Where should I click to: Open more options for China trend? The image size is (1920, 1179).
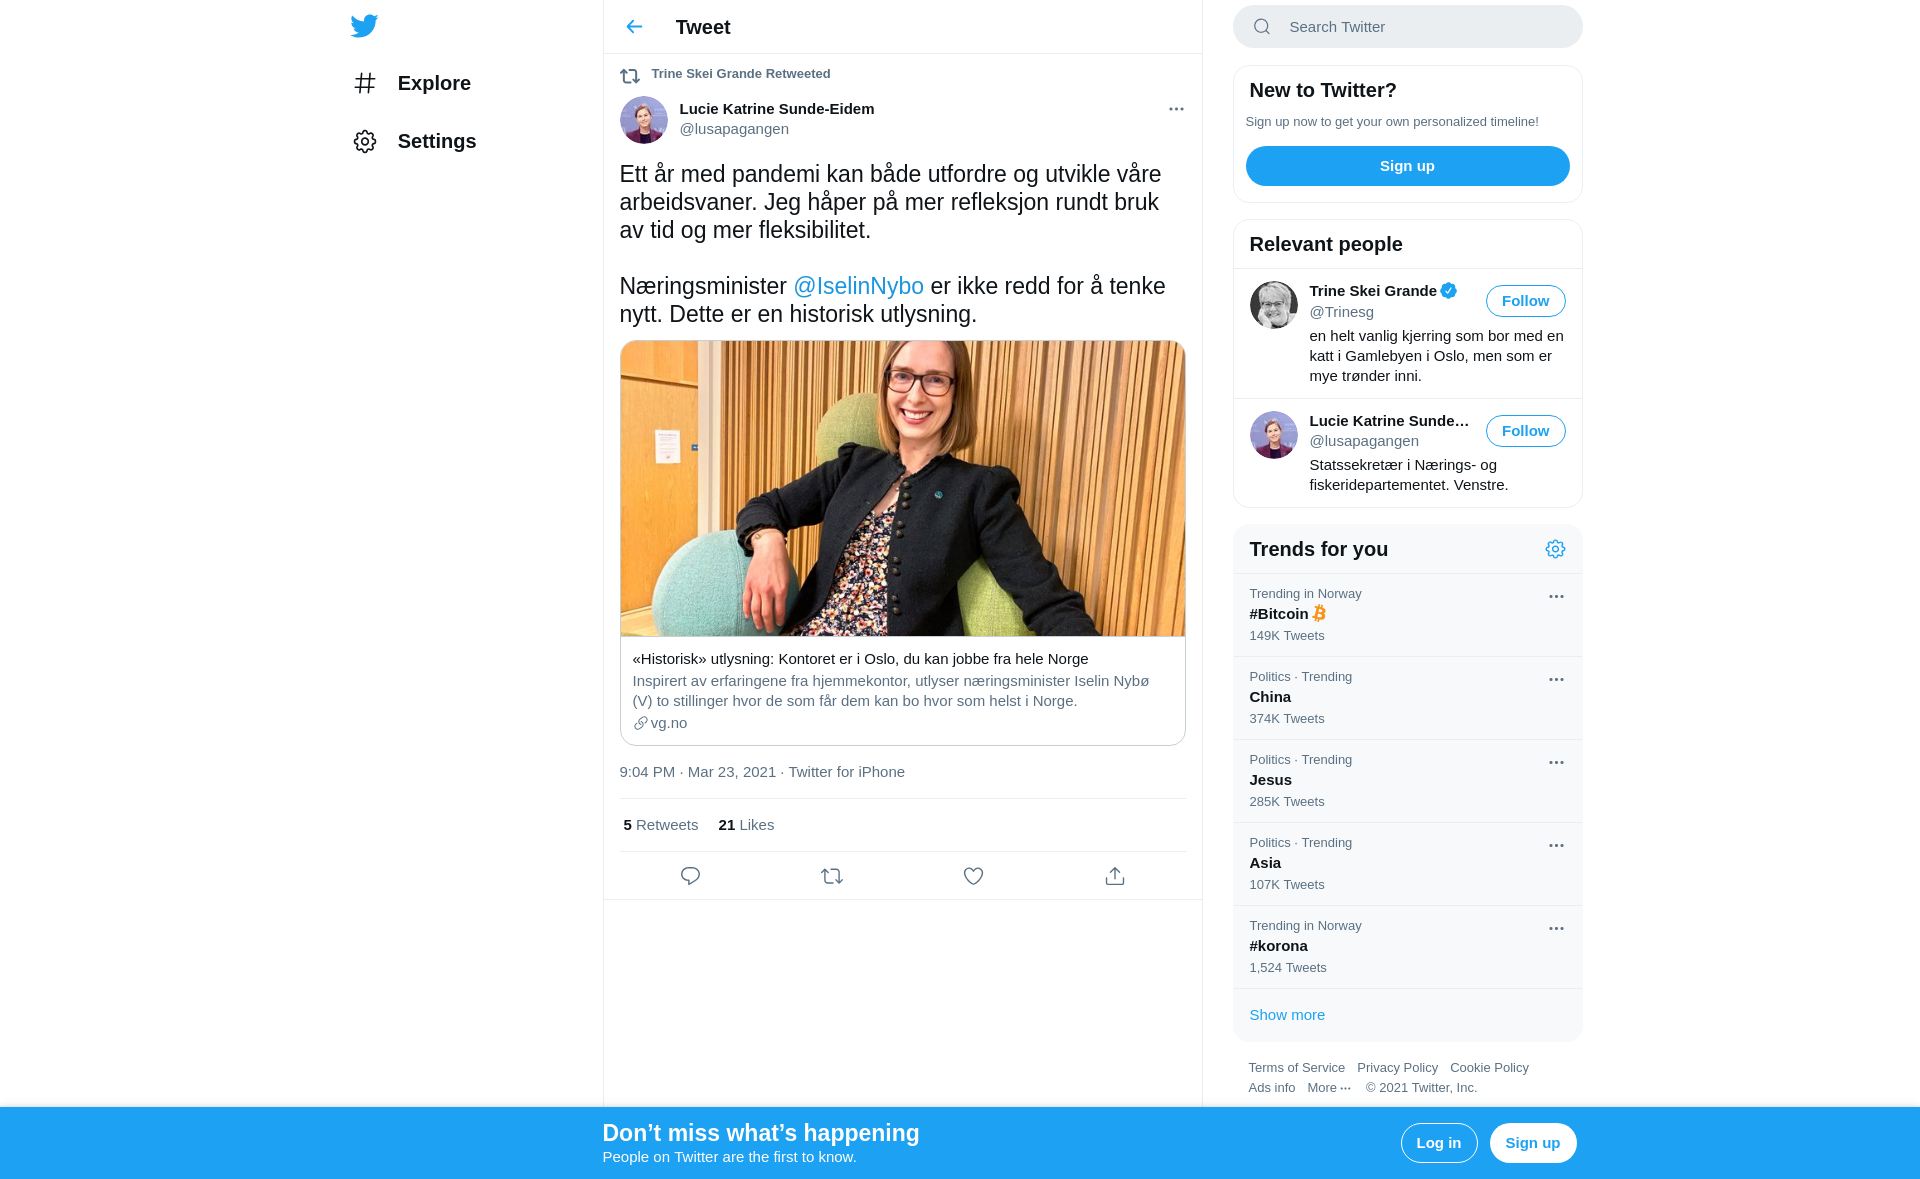point(1556,679)
